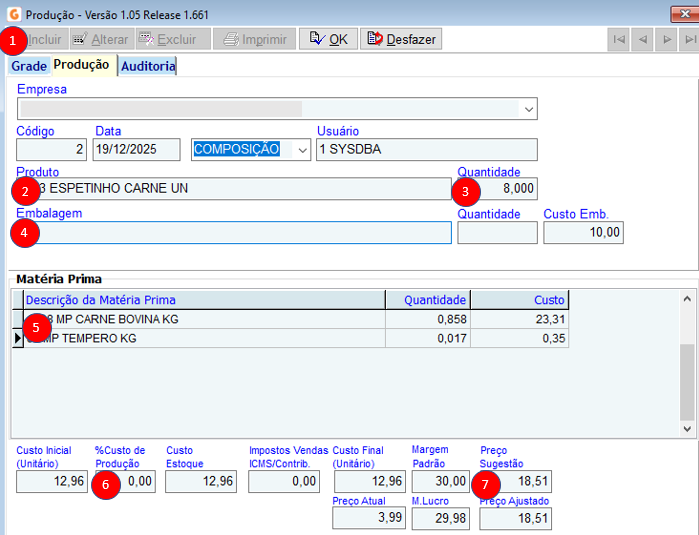This screenshot has width=699, height=535.
Task: Jump to last record arrow
Action: pyautogui.click(x=688, y=40)
